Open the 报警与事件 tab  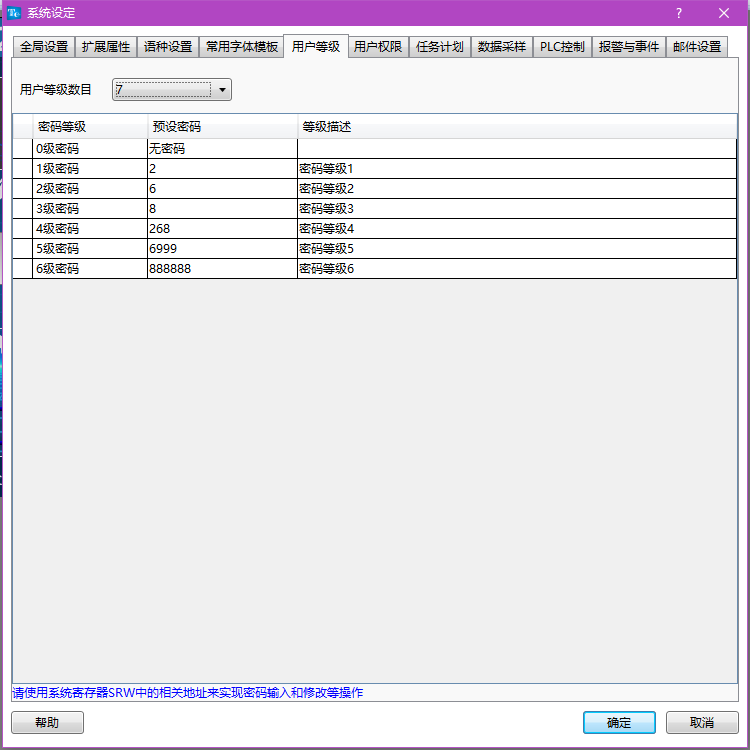(x=629, y=47)
